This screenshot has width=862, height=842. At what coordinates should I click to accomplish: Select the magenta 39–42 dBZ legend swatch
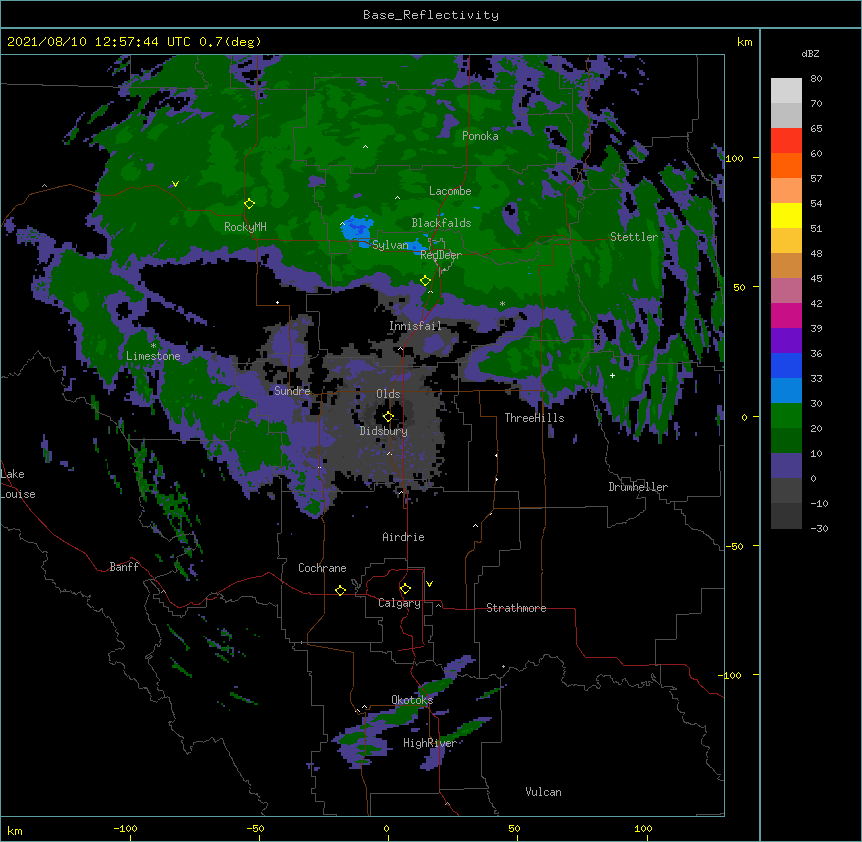click(x=786, y=315)
